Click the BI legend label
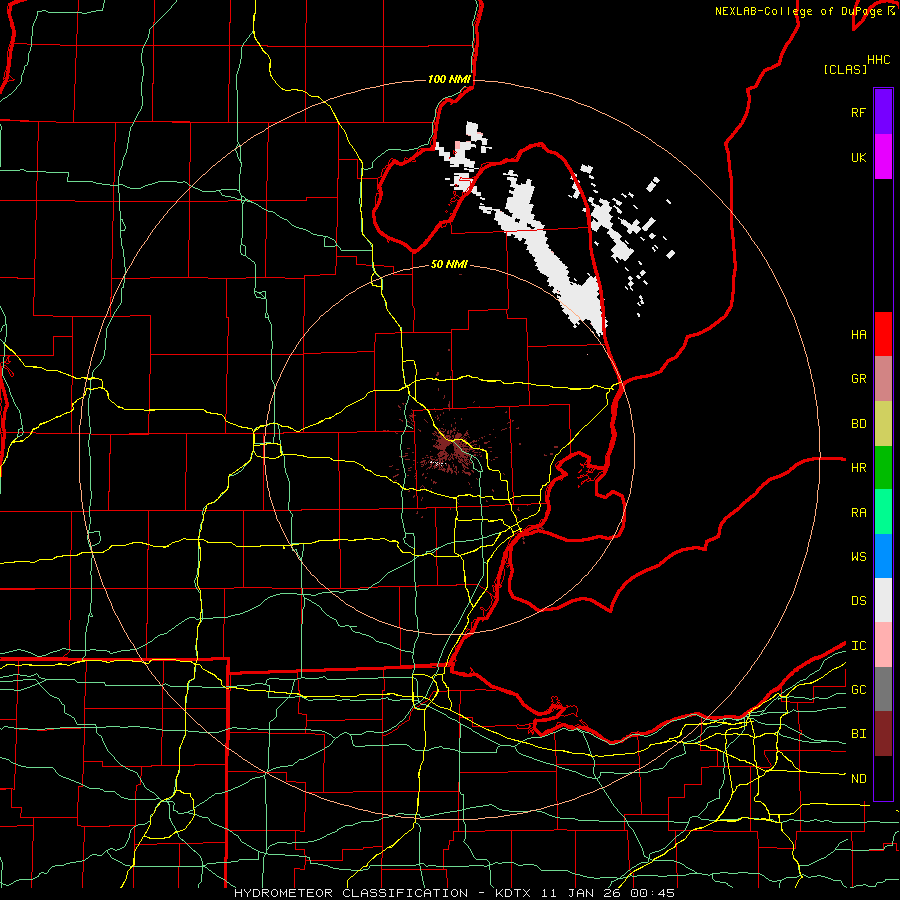The width and height of the screenshot is (900, 900). click(x=859, y=734)
